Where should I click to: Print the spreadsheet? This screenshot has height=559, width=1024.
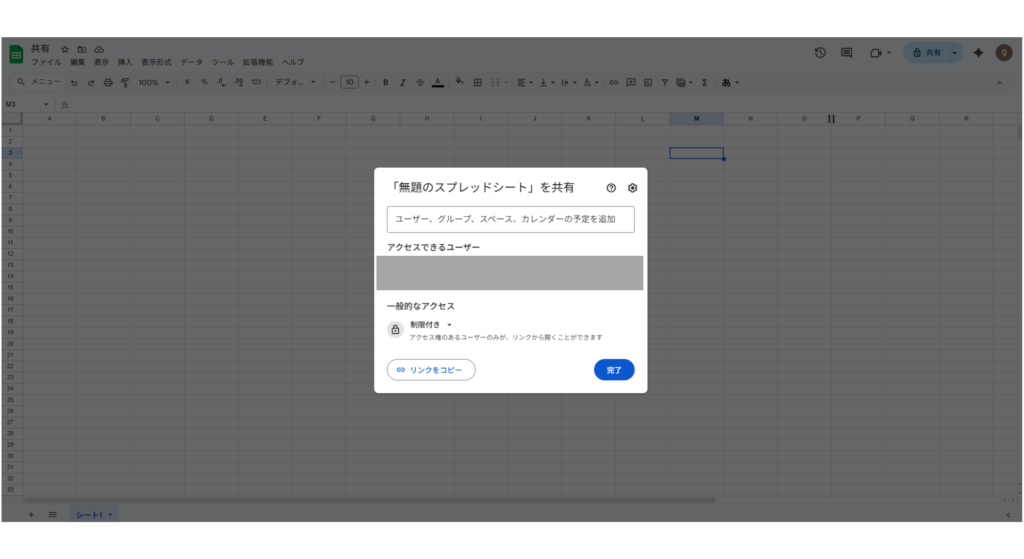point(108,83)
